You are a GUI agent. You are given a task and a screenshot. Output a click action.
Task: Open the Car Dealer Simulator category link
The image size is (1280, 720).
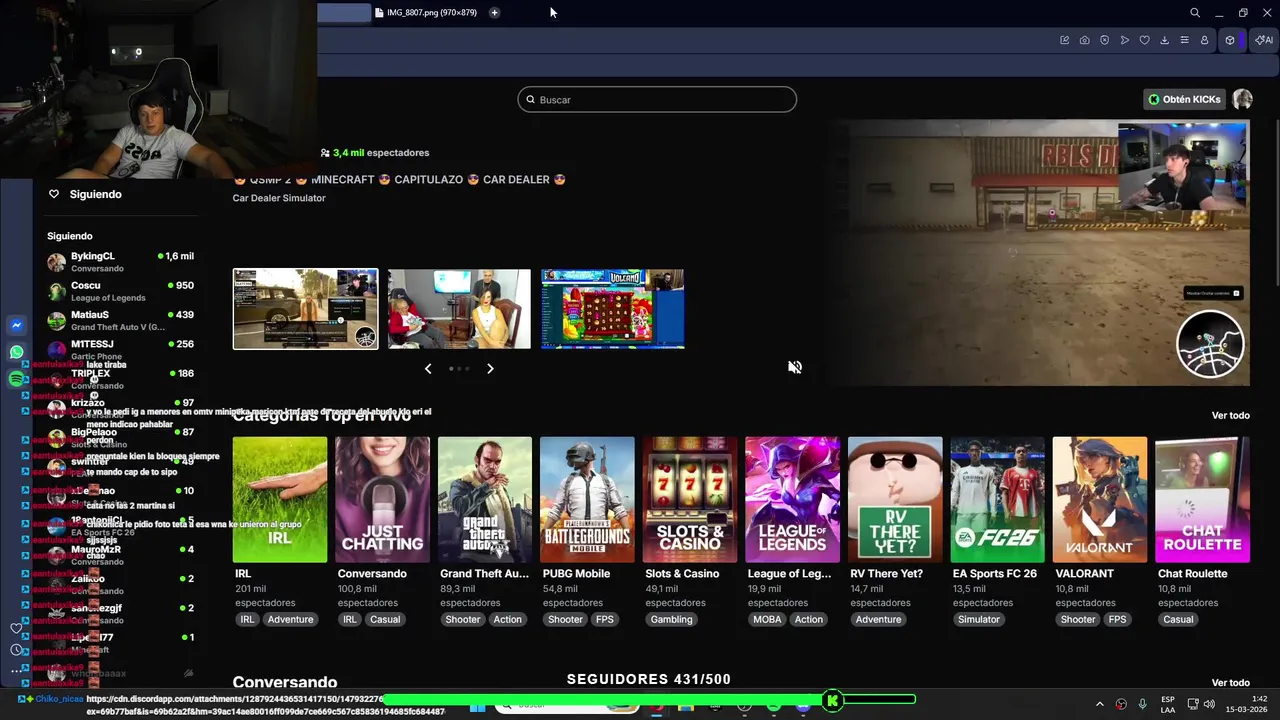[x=279, y=198]
